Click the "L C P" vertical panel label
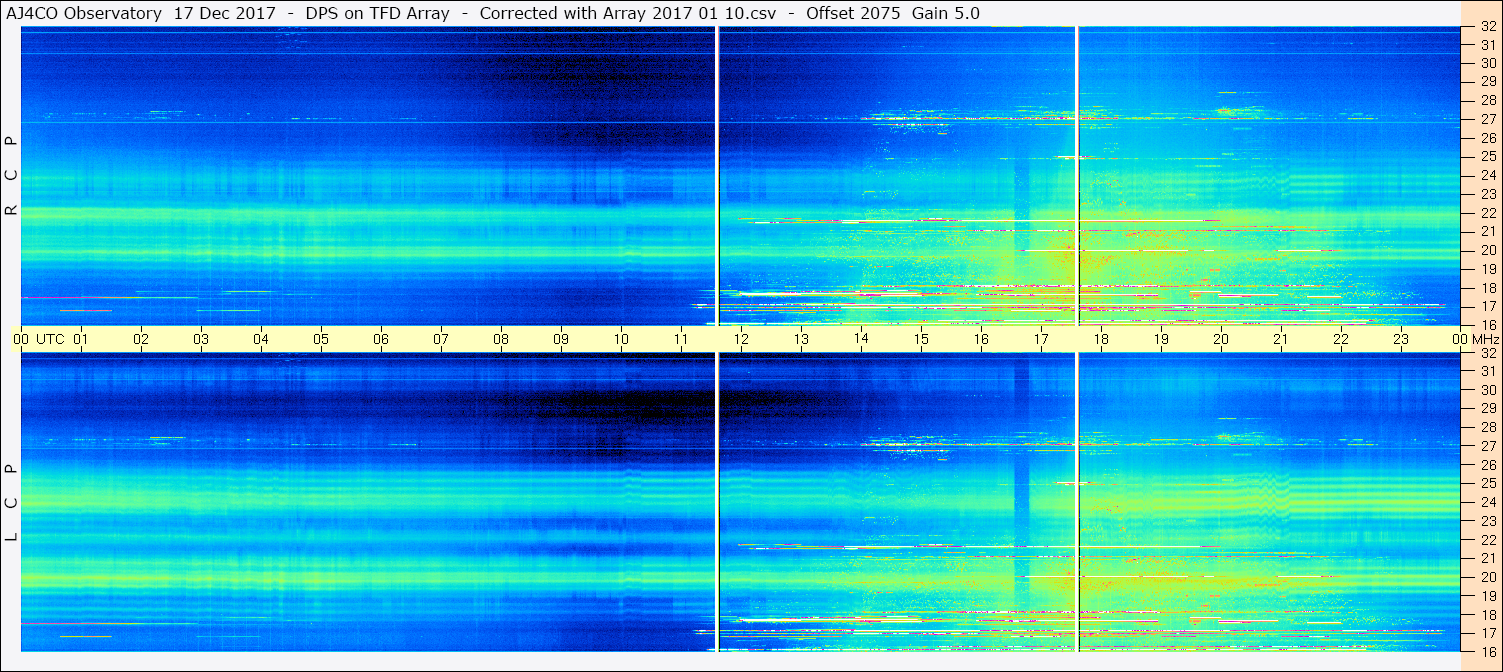This screenshot has height=672, width=1503. 11,503
